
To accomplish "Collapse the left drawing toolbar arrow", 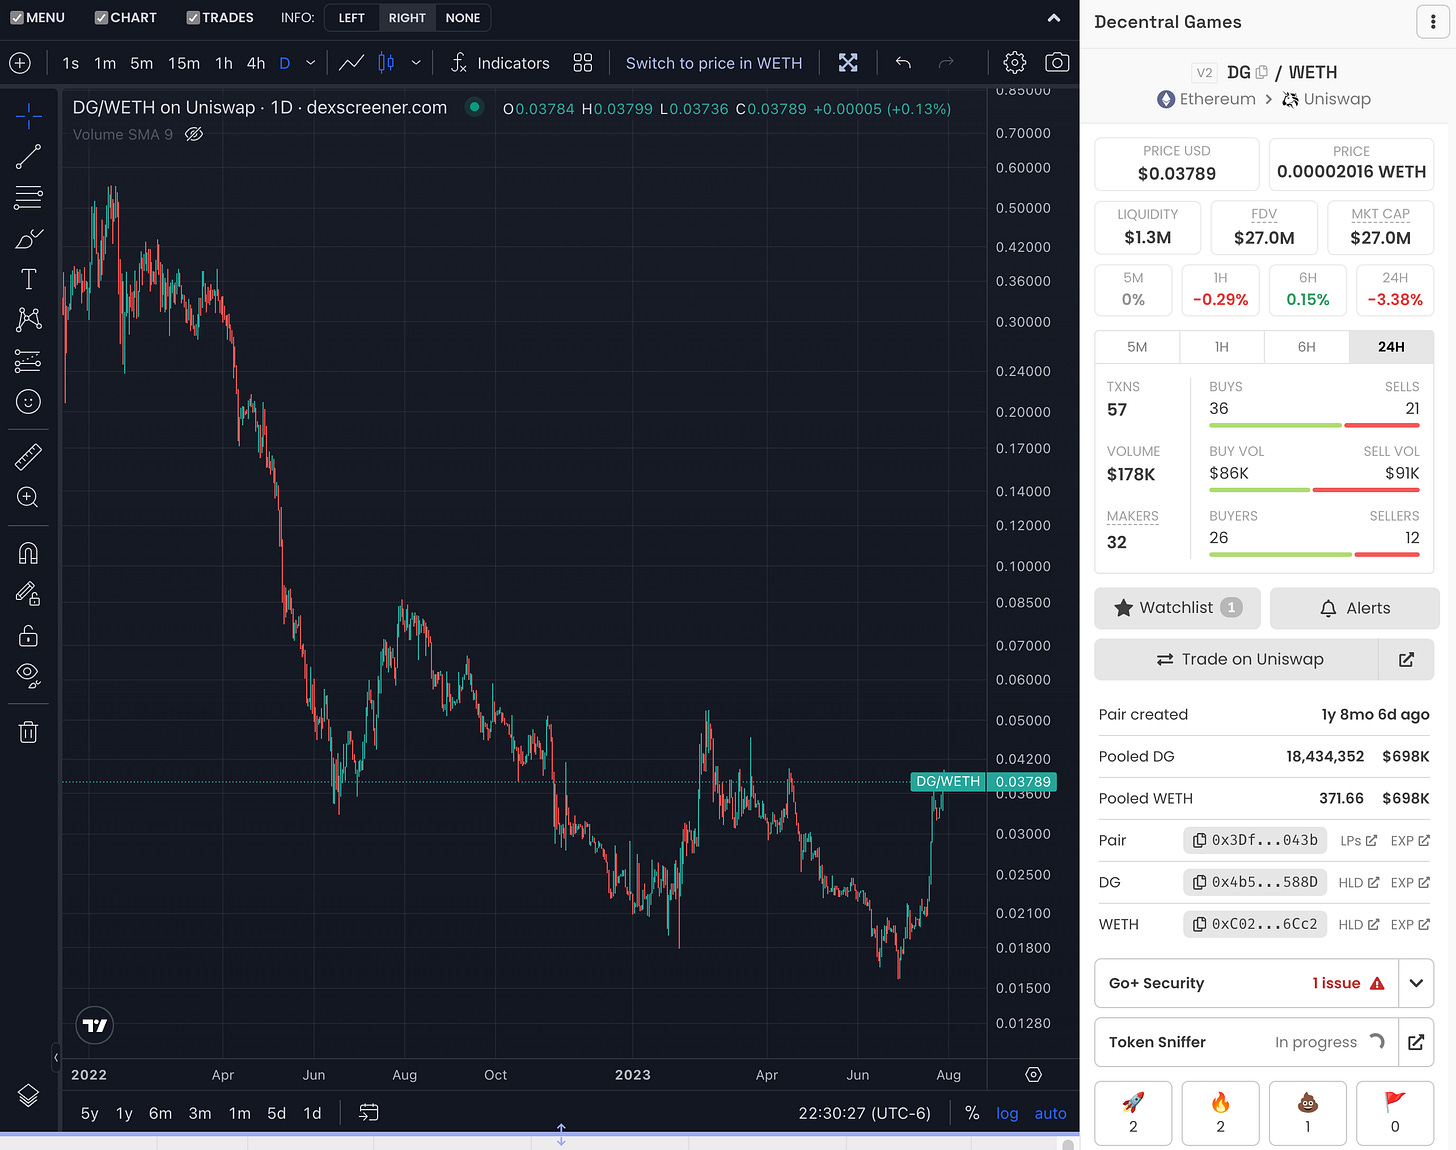I will (x=56, y=1057).
